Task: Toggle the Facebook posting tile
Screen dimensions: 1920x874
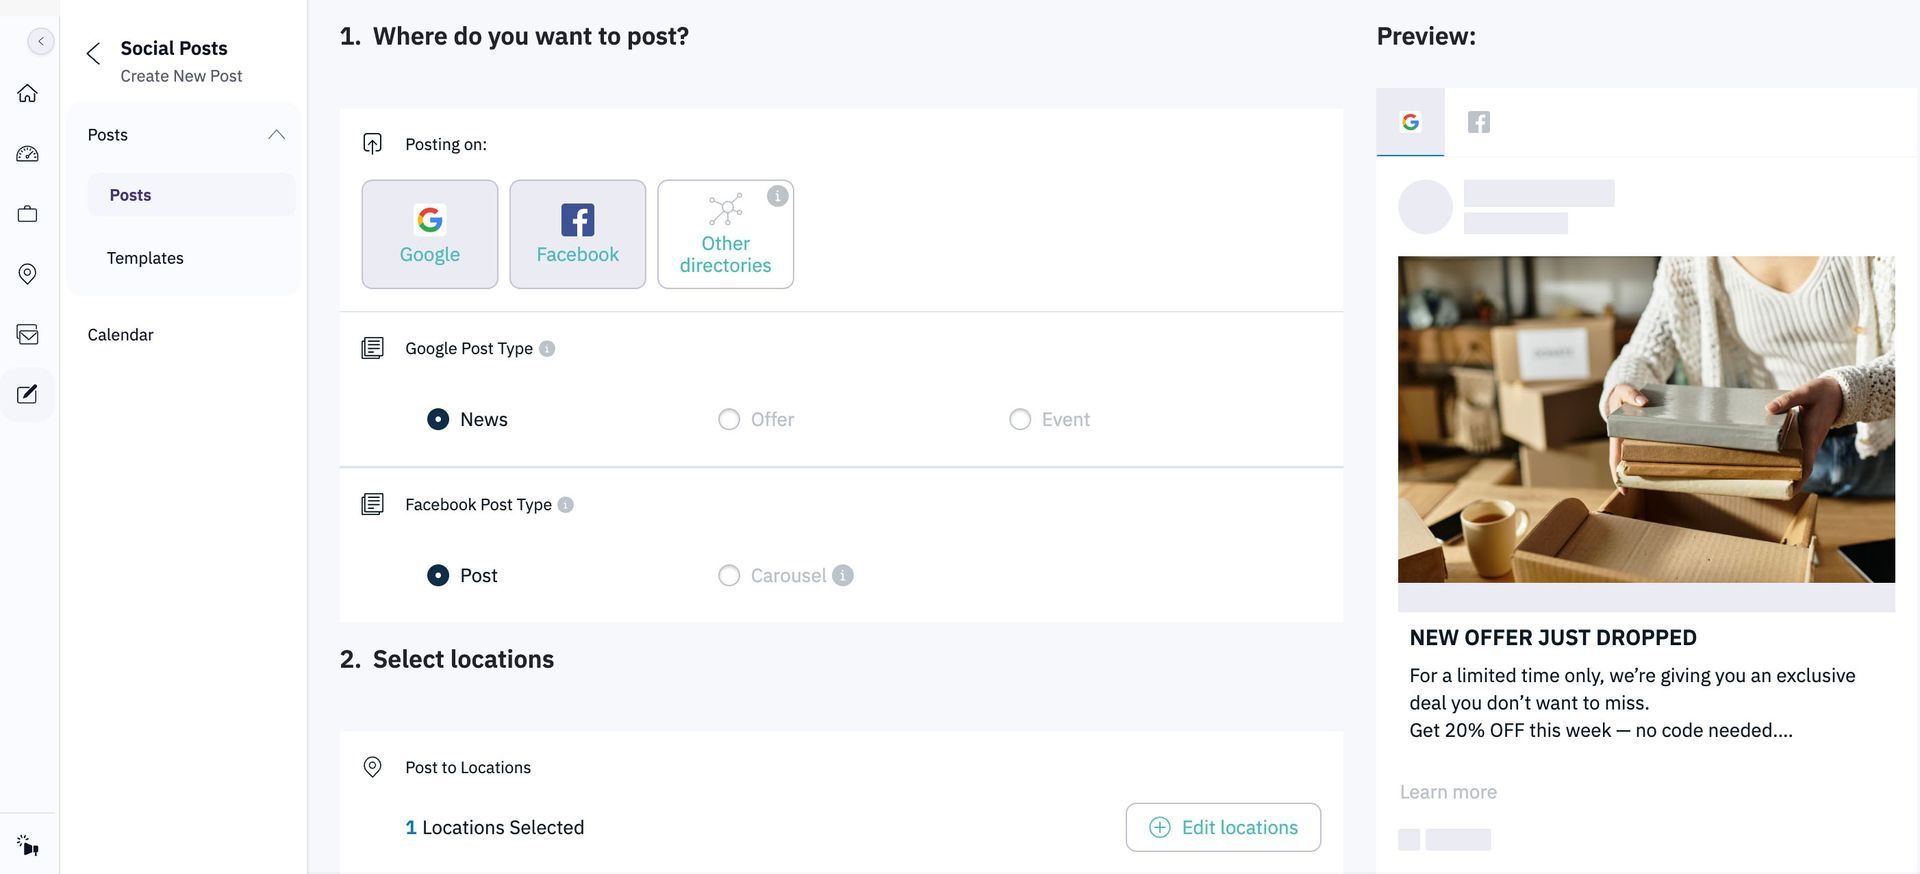Action: (578, 234)
